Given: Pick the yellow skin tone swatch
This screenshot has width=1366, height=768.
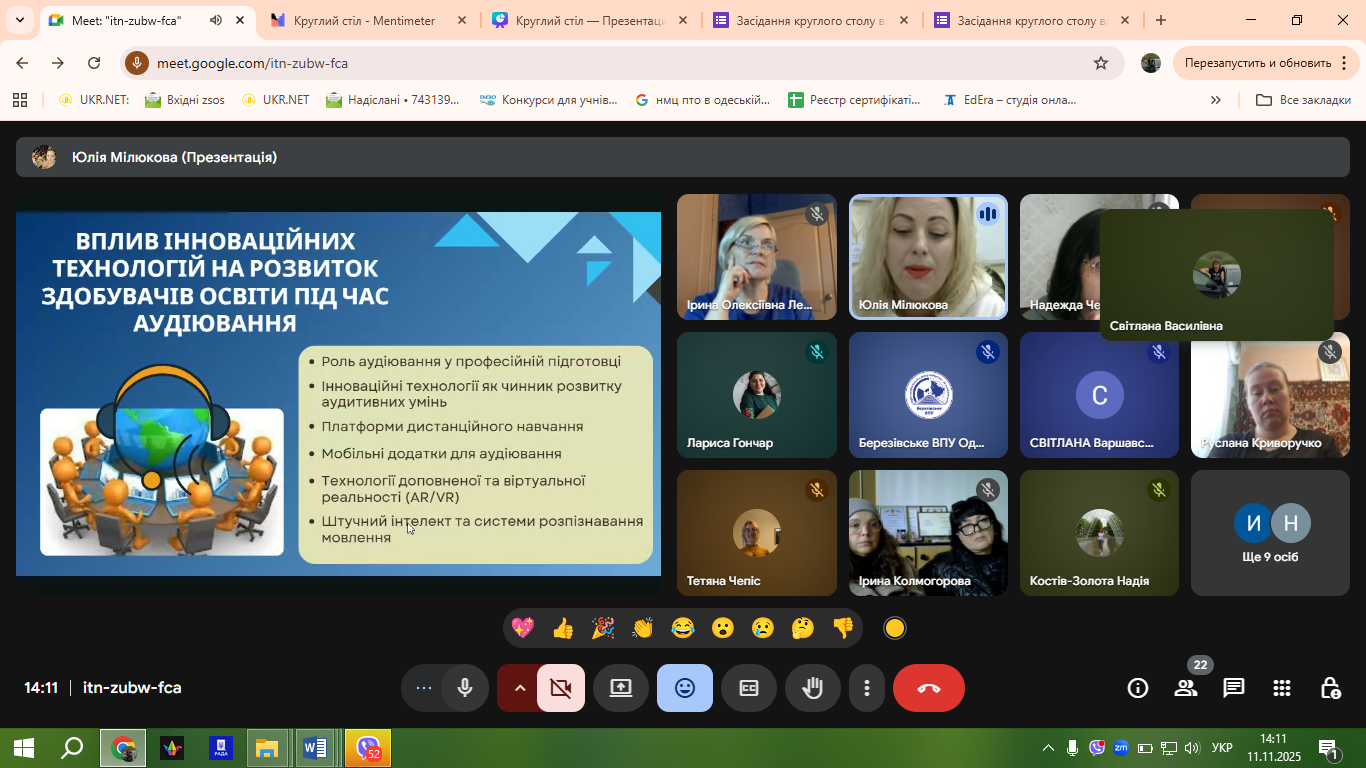Looking at the screenshot, I should pyautogui.click(x=895, y=628).
